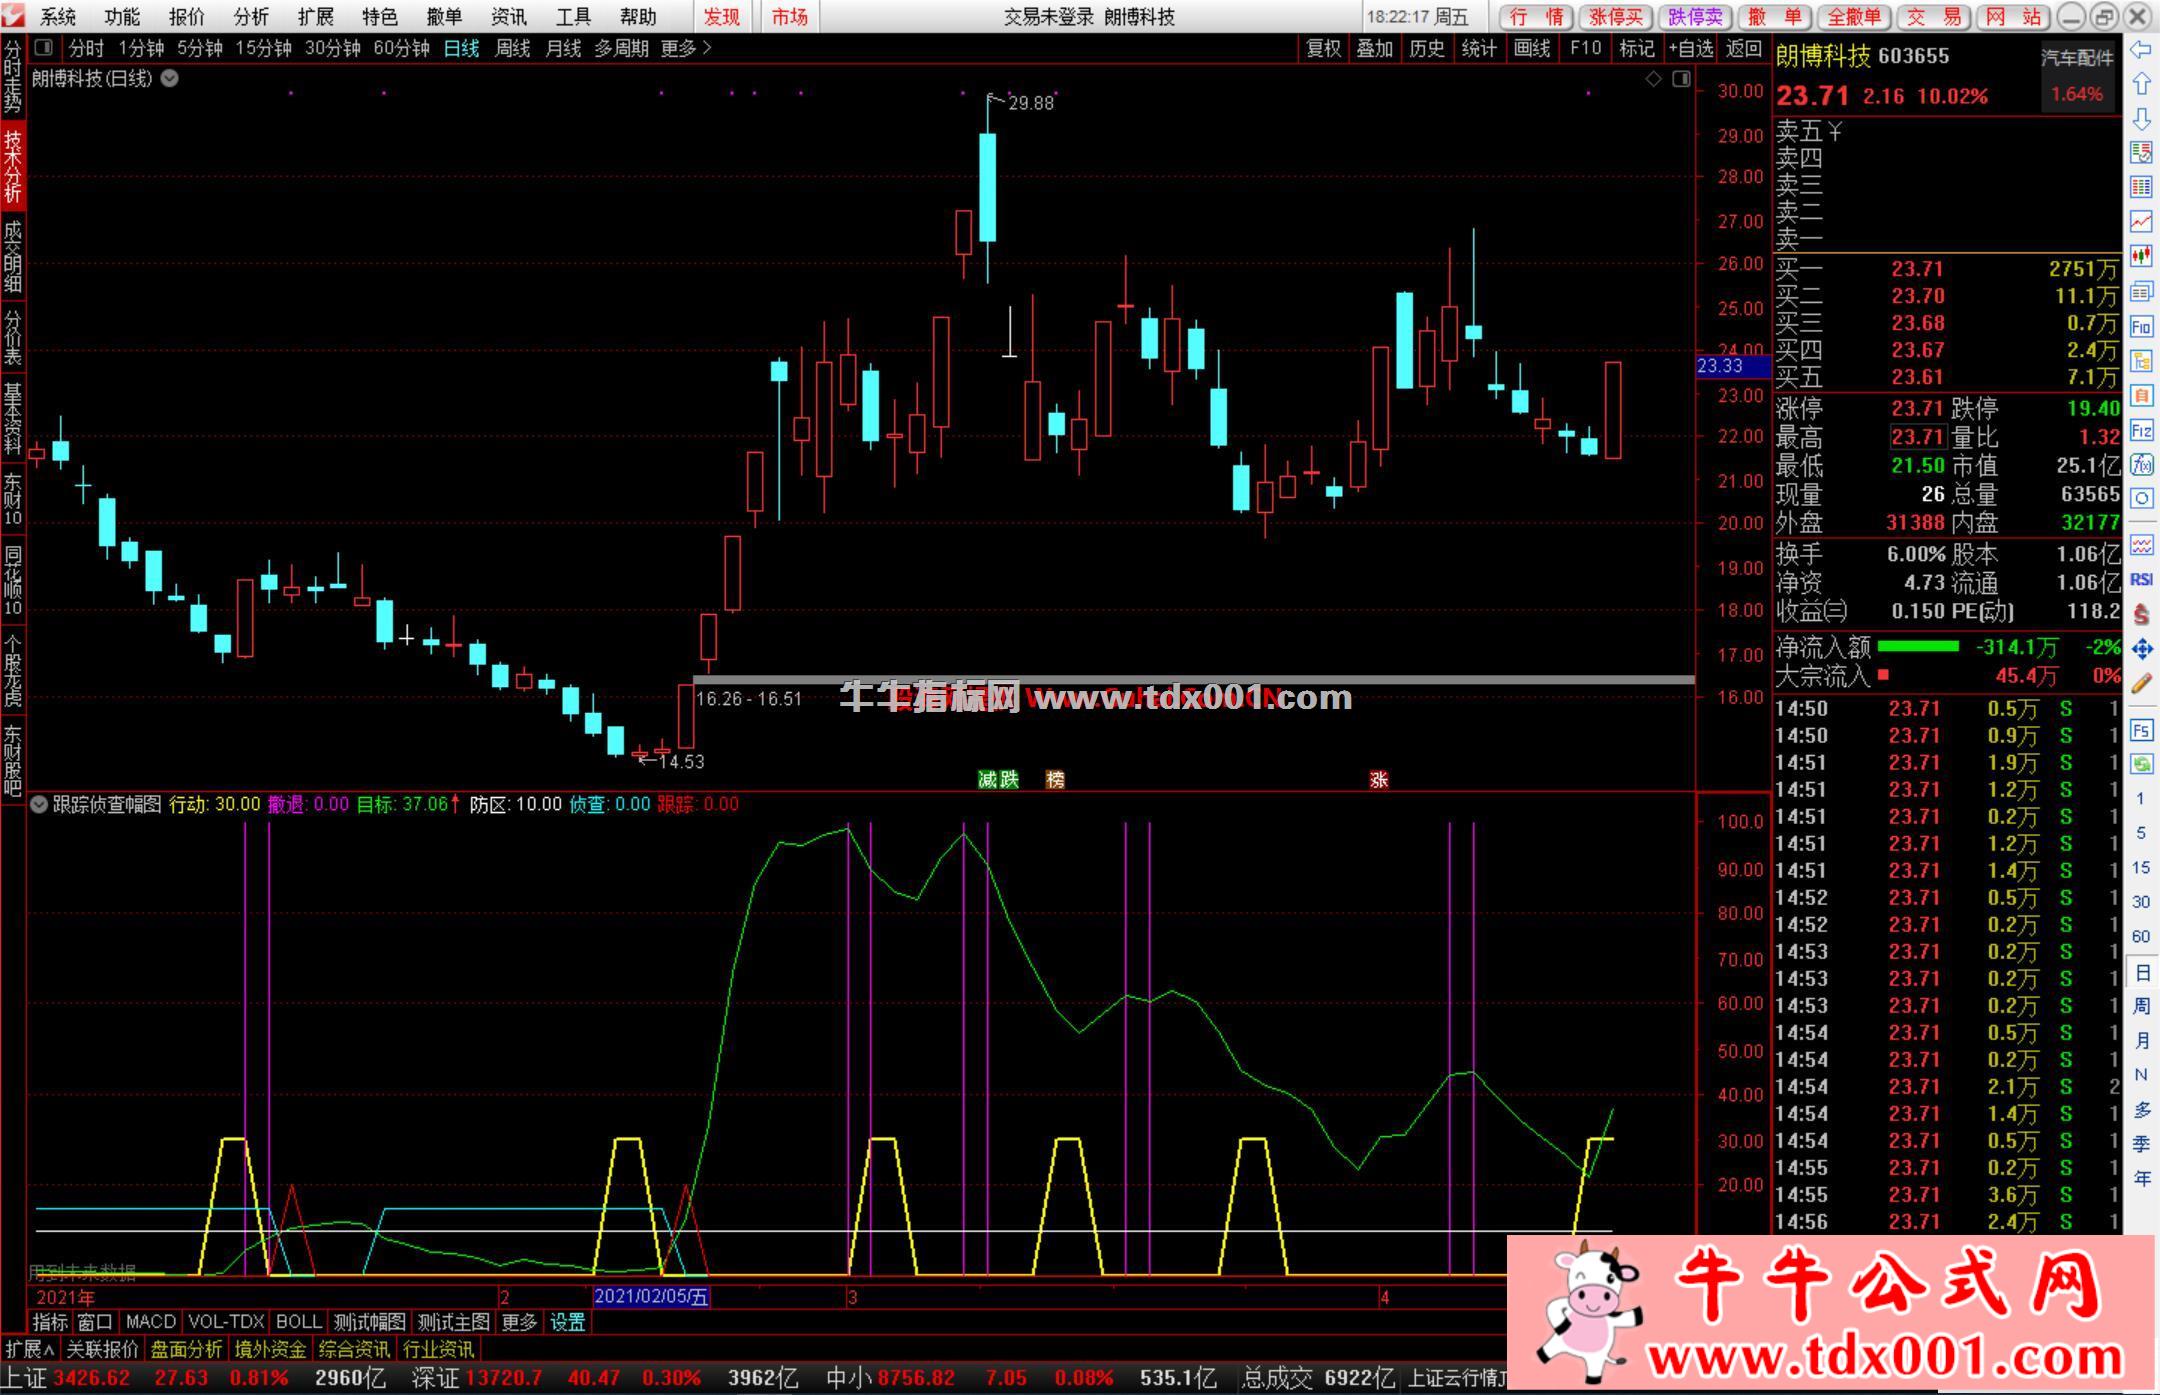Click the +自选 add to watchlist button
The image size is (2160, 1395).
pos(1691,48)
